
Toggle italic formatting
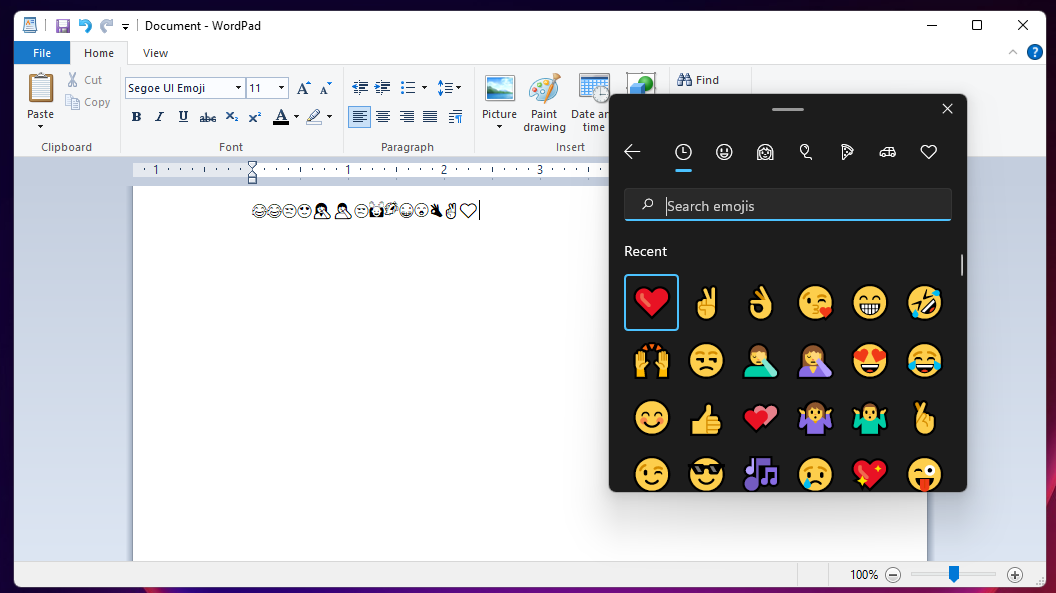pyautogui.click(x=160, y=116)
